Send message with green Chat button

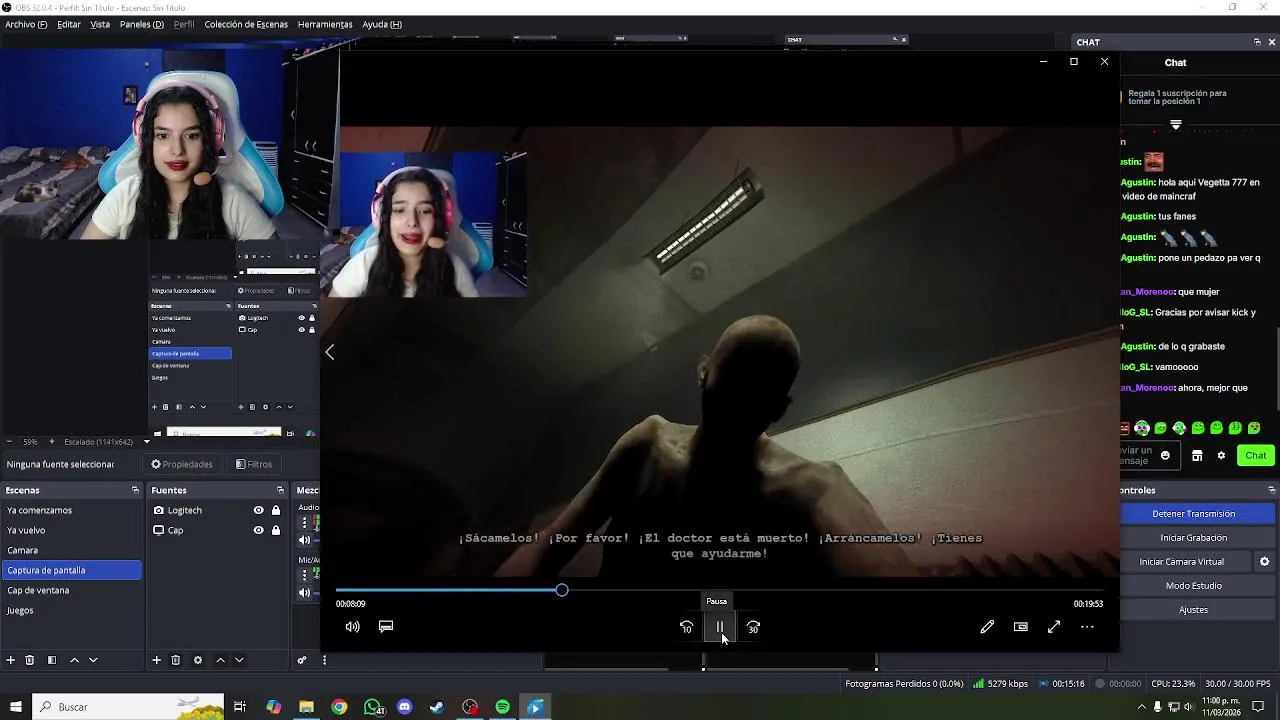1256,456
